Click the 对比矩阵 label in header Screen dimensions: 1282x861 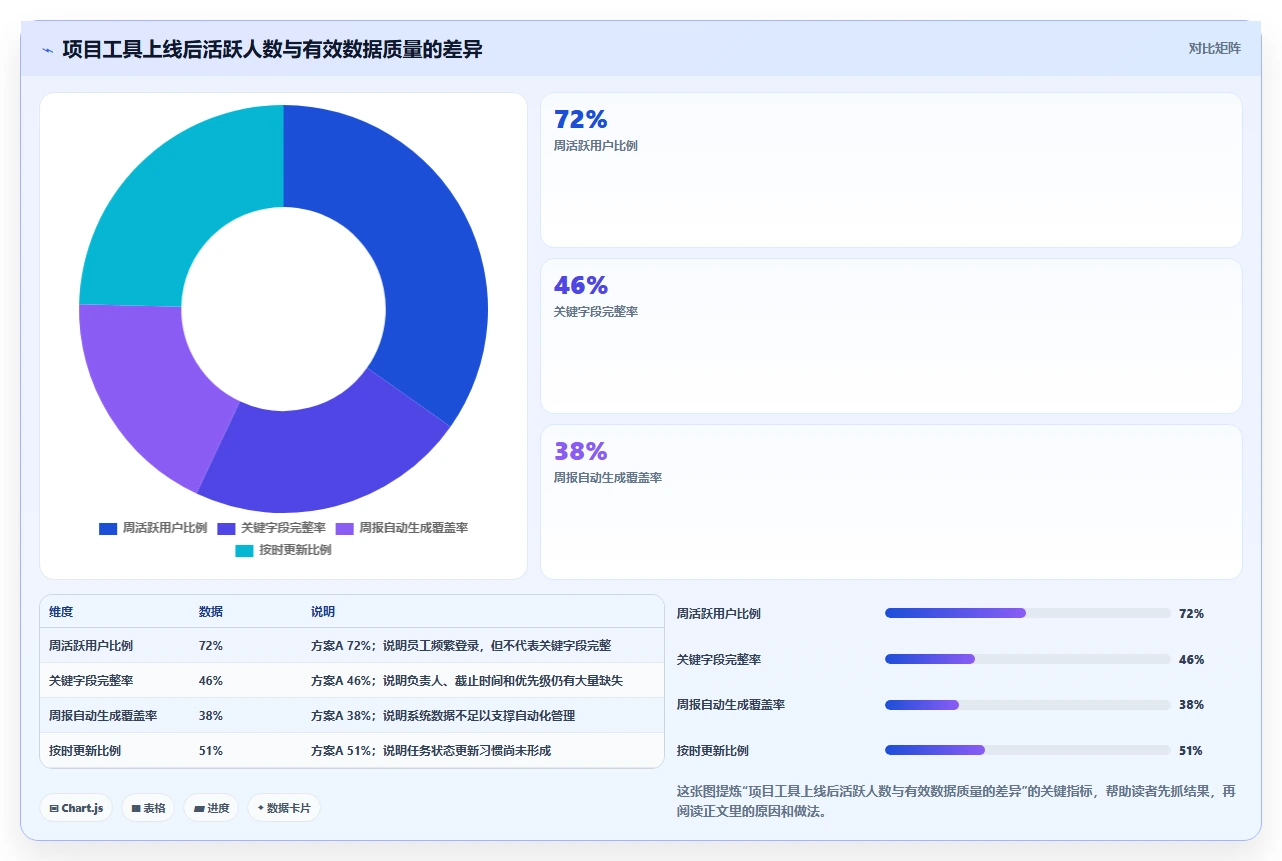pos(1214,48)
